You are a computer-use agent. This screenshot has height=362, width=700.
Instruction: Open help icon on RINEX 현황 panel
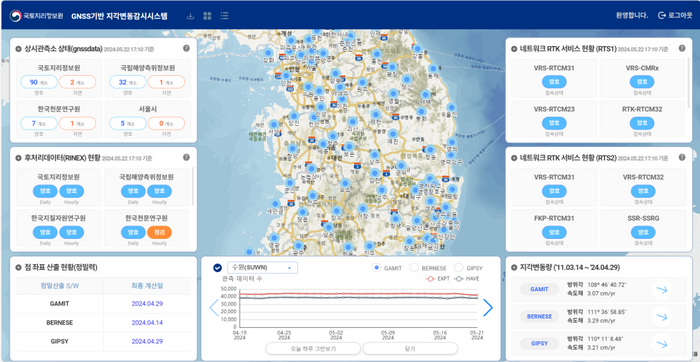click(186, 157)
